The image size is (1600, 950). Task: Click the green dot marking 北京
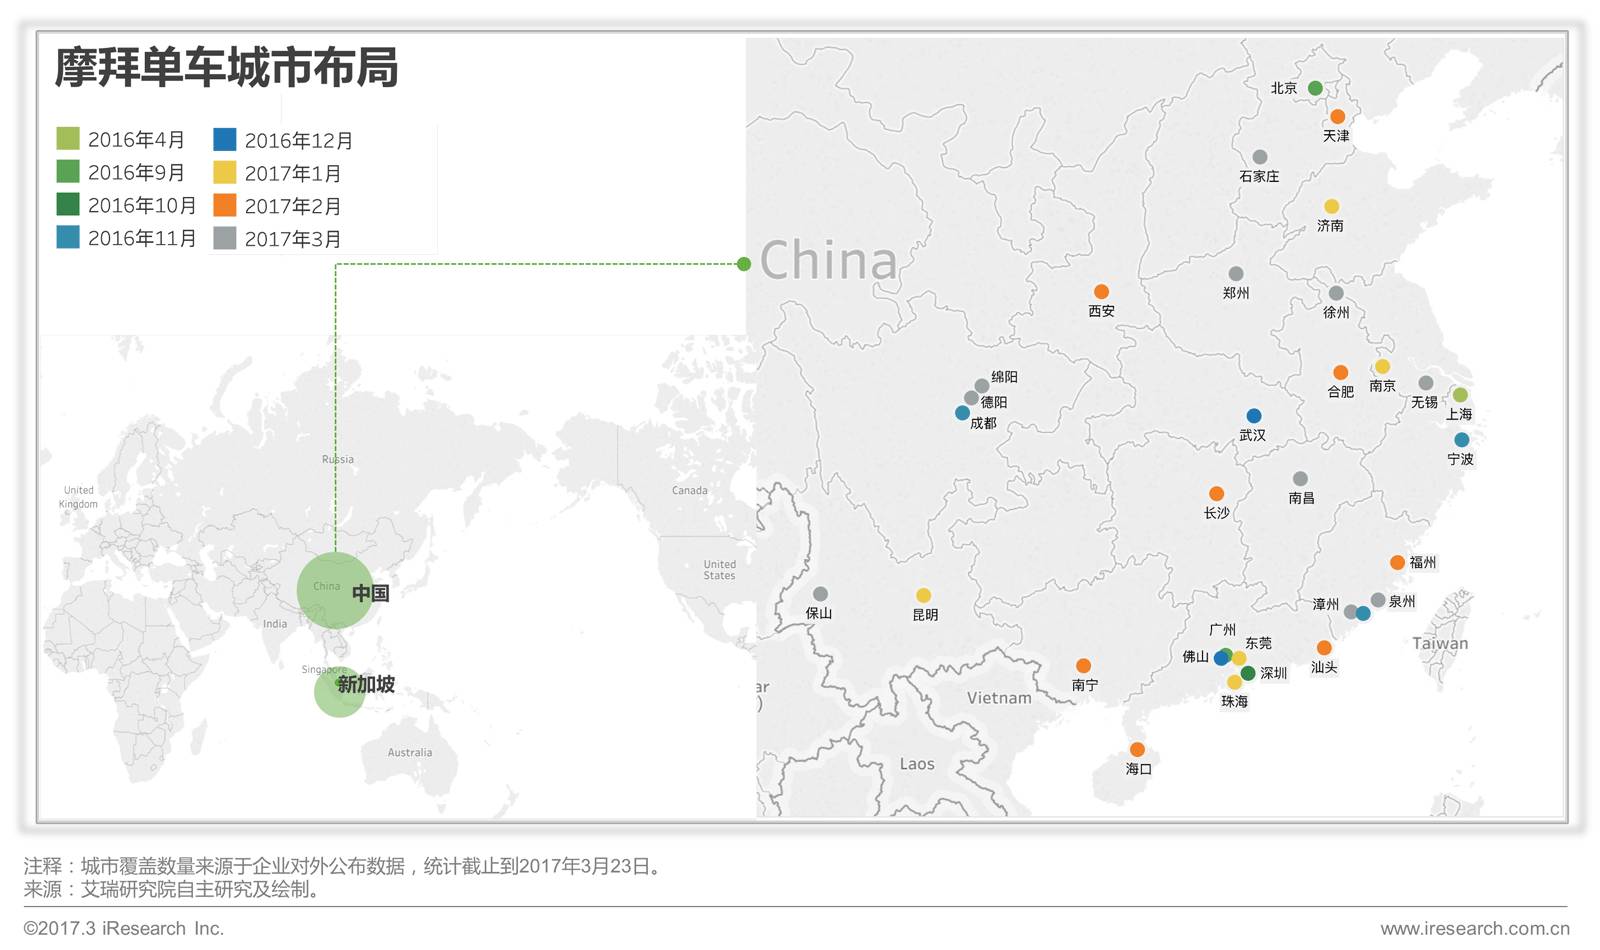pos(1315,88)
